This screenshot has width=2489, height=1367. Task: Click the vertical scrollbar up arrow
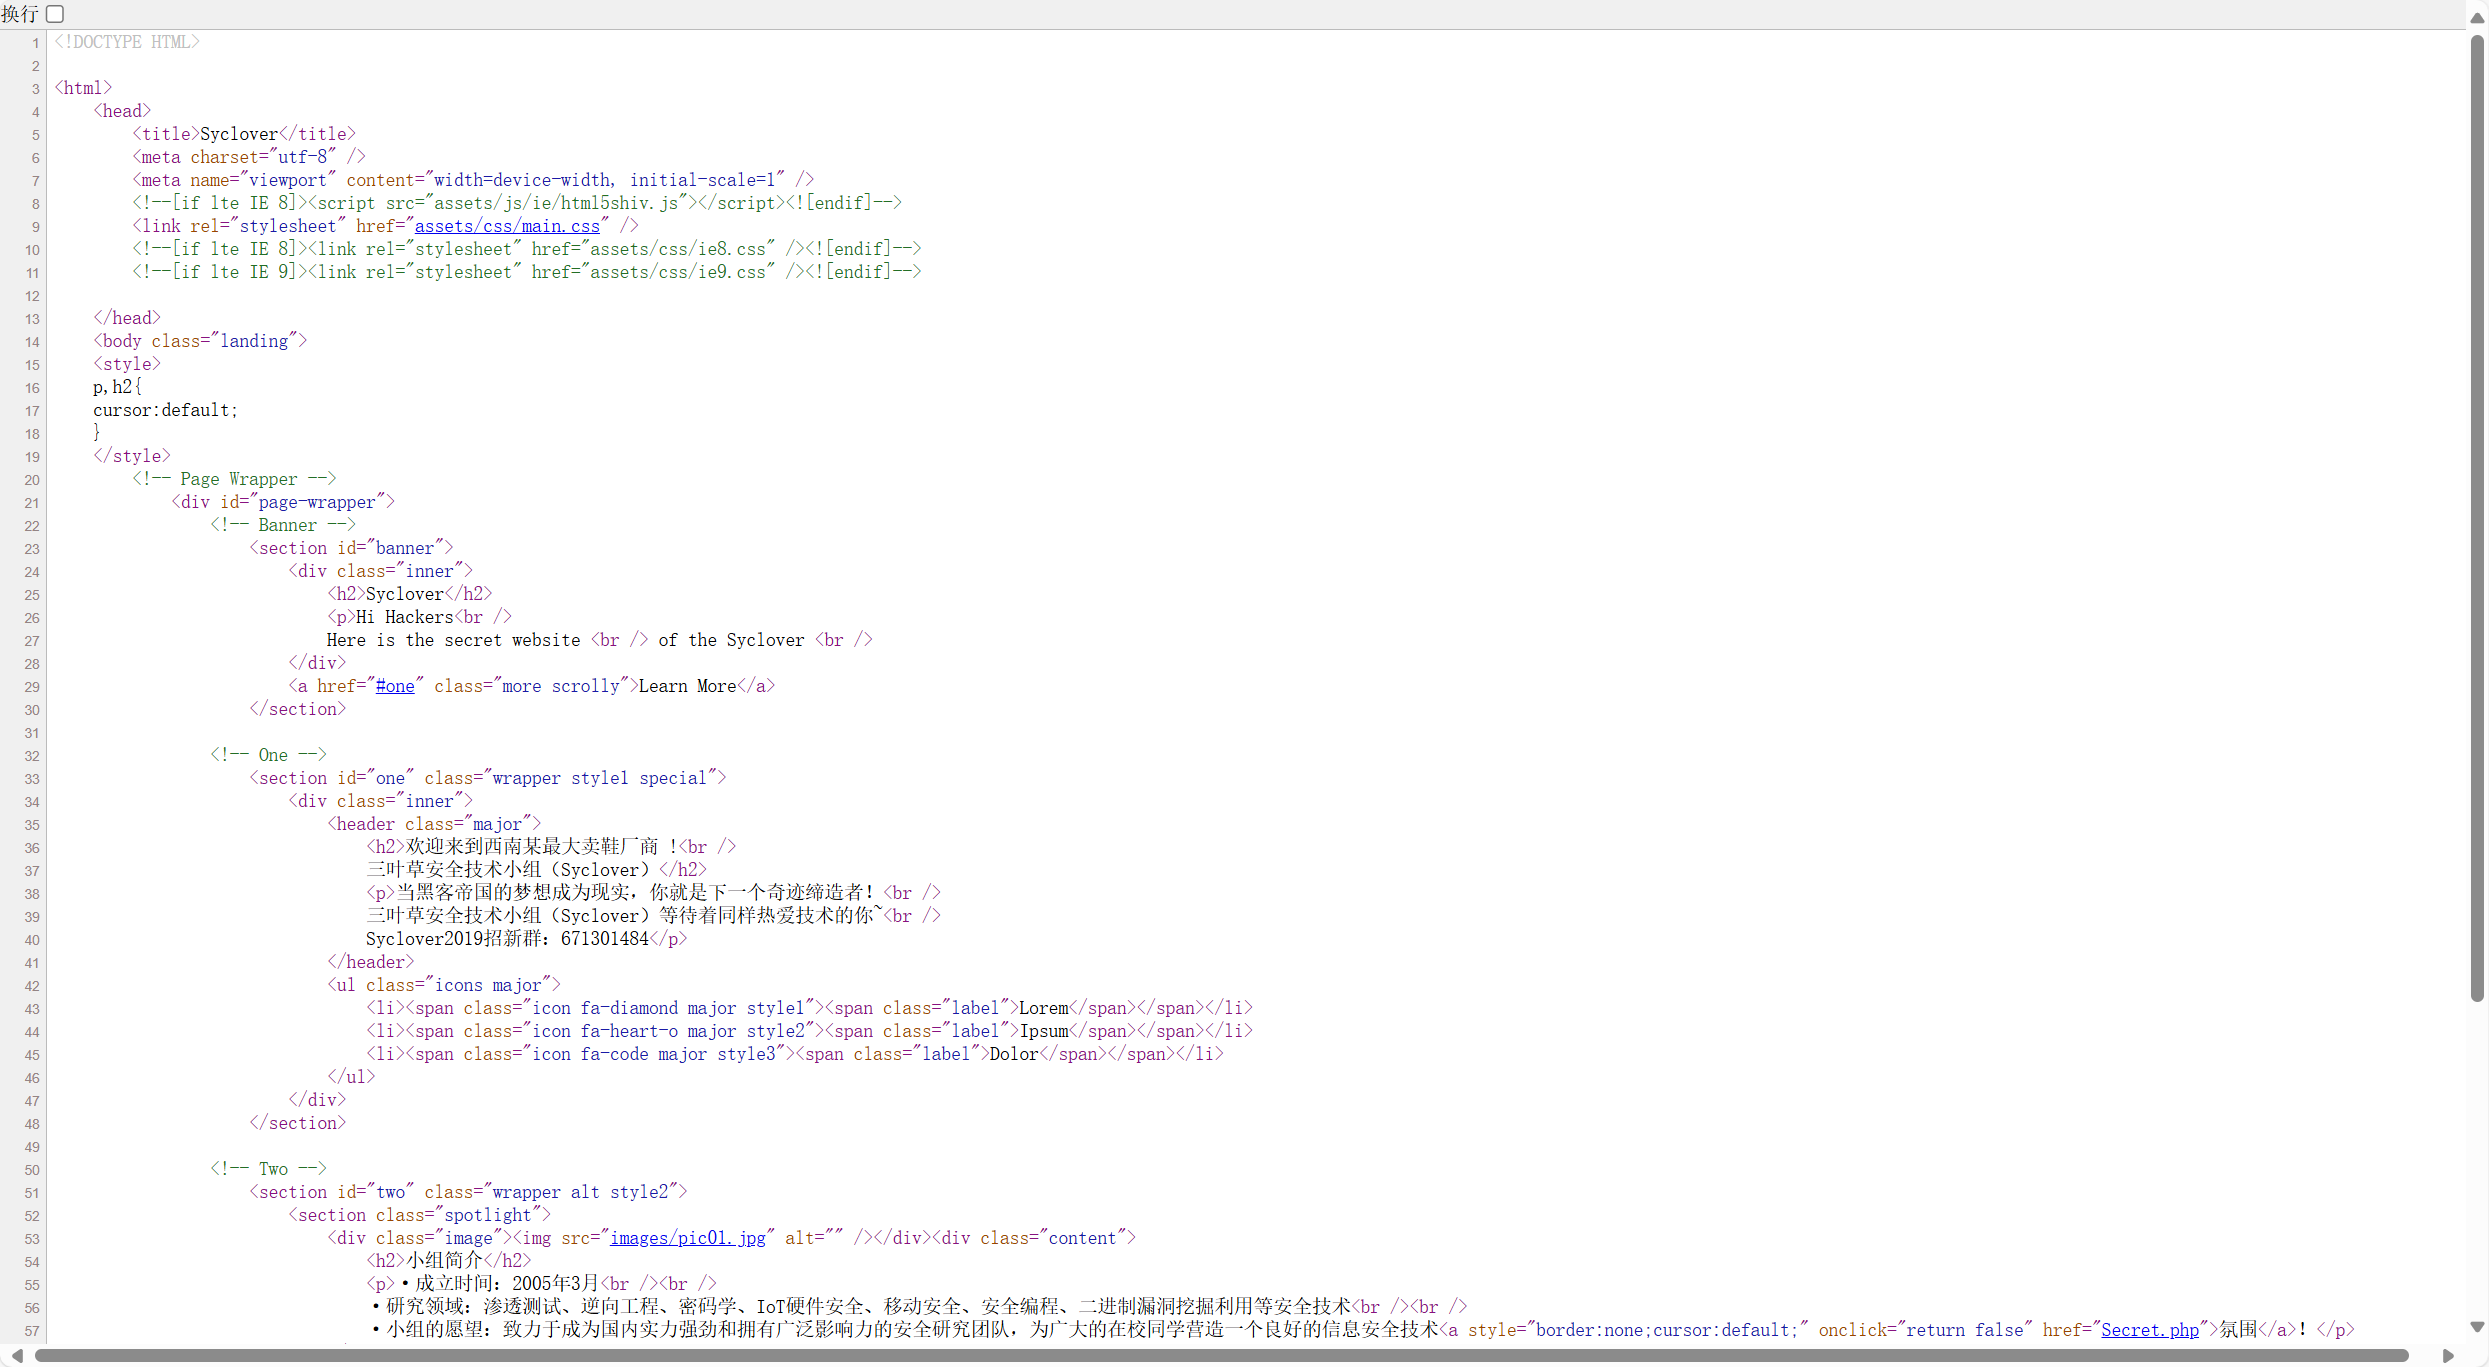[2477, 18]
